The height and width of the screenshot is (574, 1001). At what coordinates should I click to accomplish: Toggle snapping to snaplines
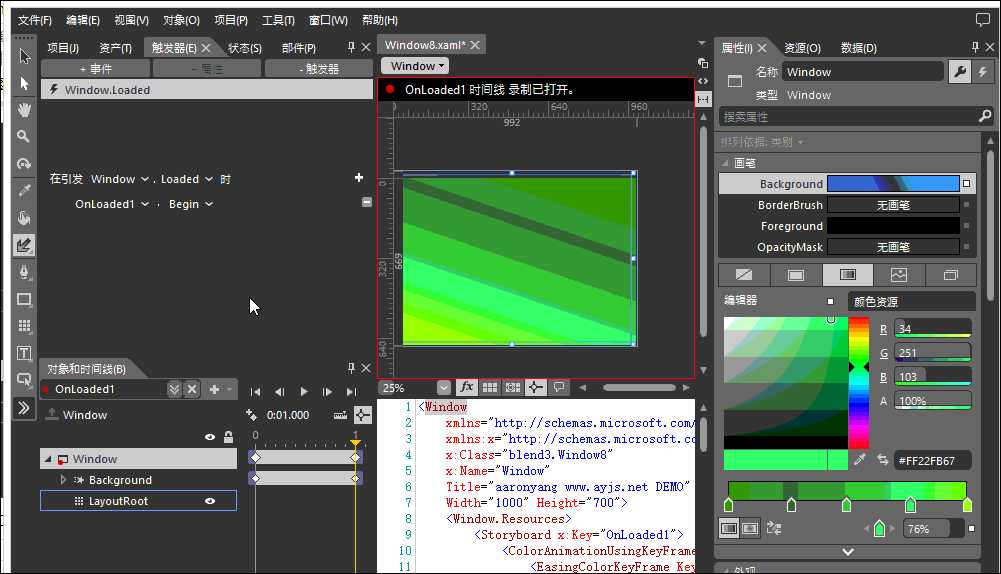point(536,387)
